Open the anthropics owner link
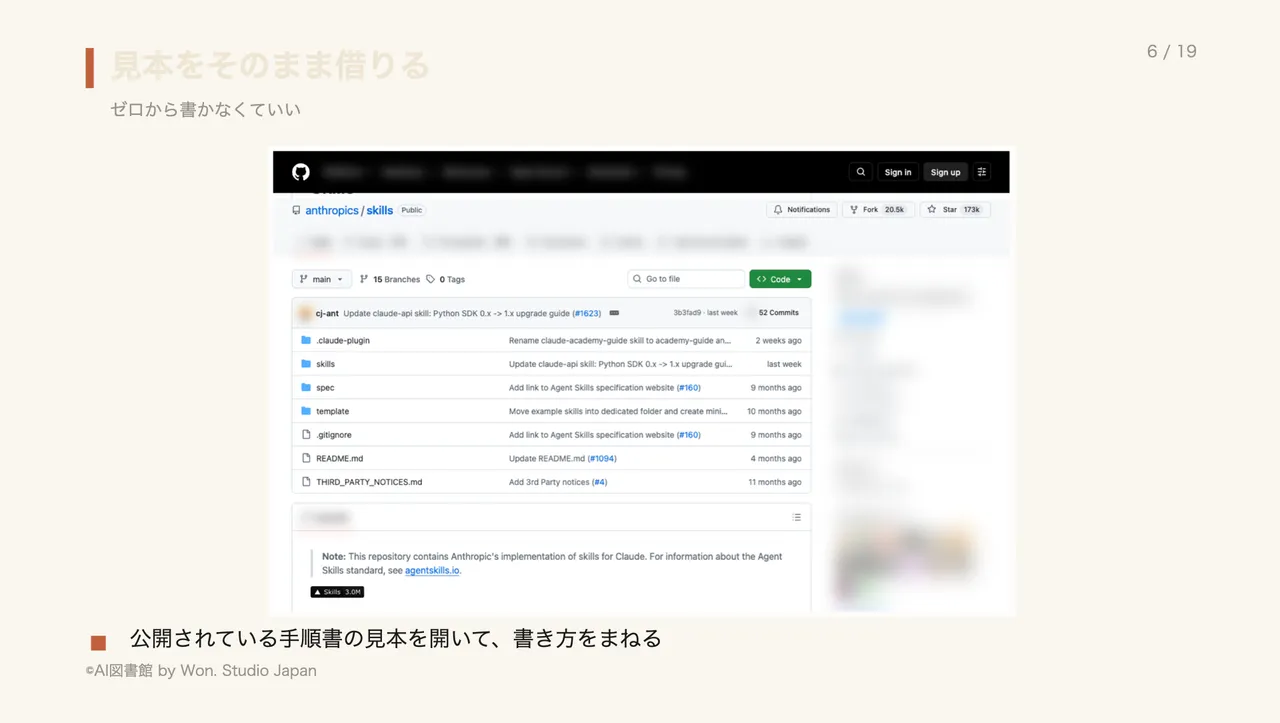1280x723 pixels. click(x=332, y=210)
